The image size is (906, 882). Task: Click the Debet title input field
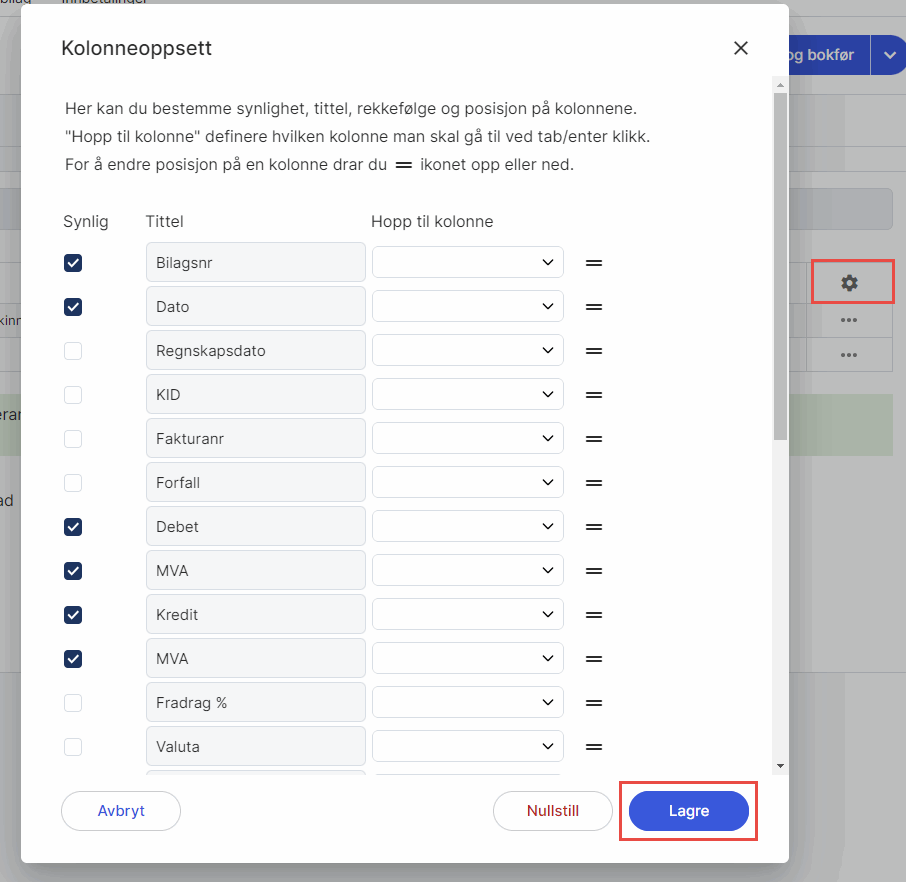click(255, 527)
